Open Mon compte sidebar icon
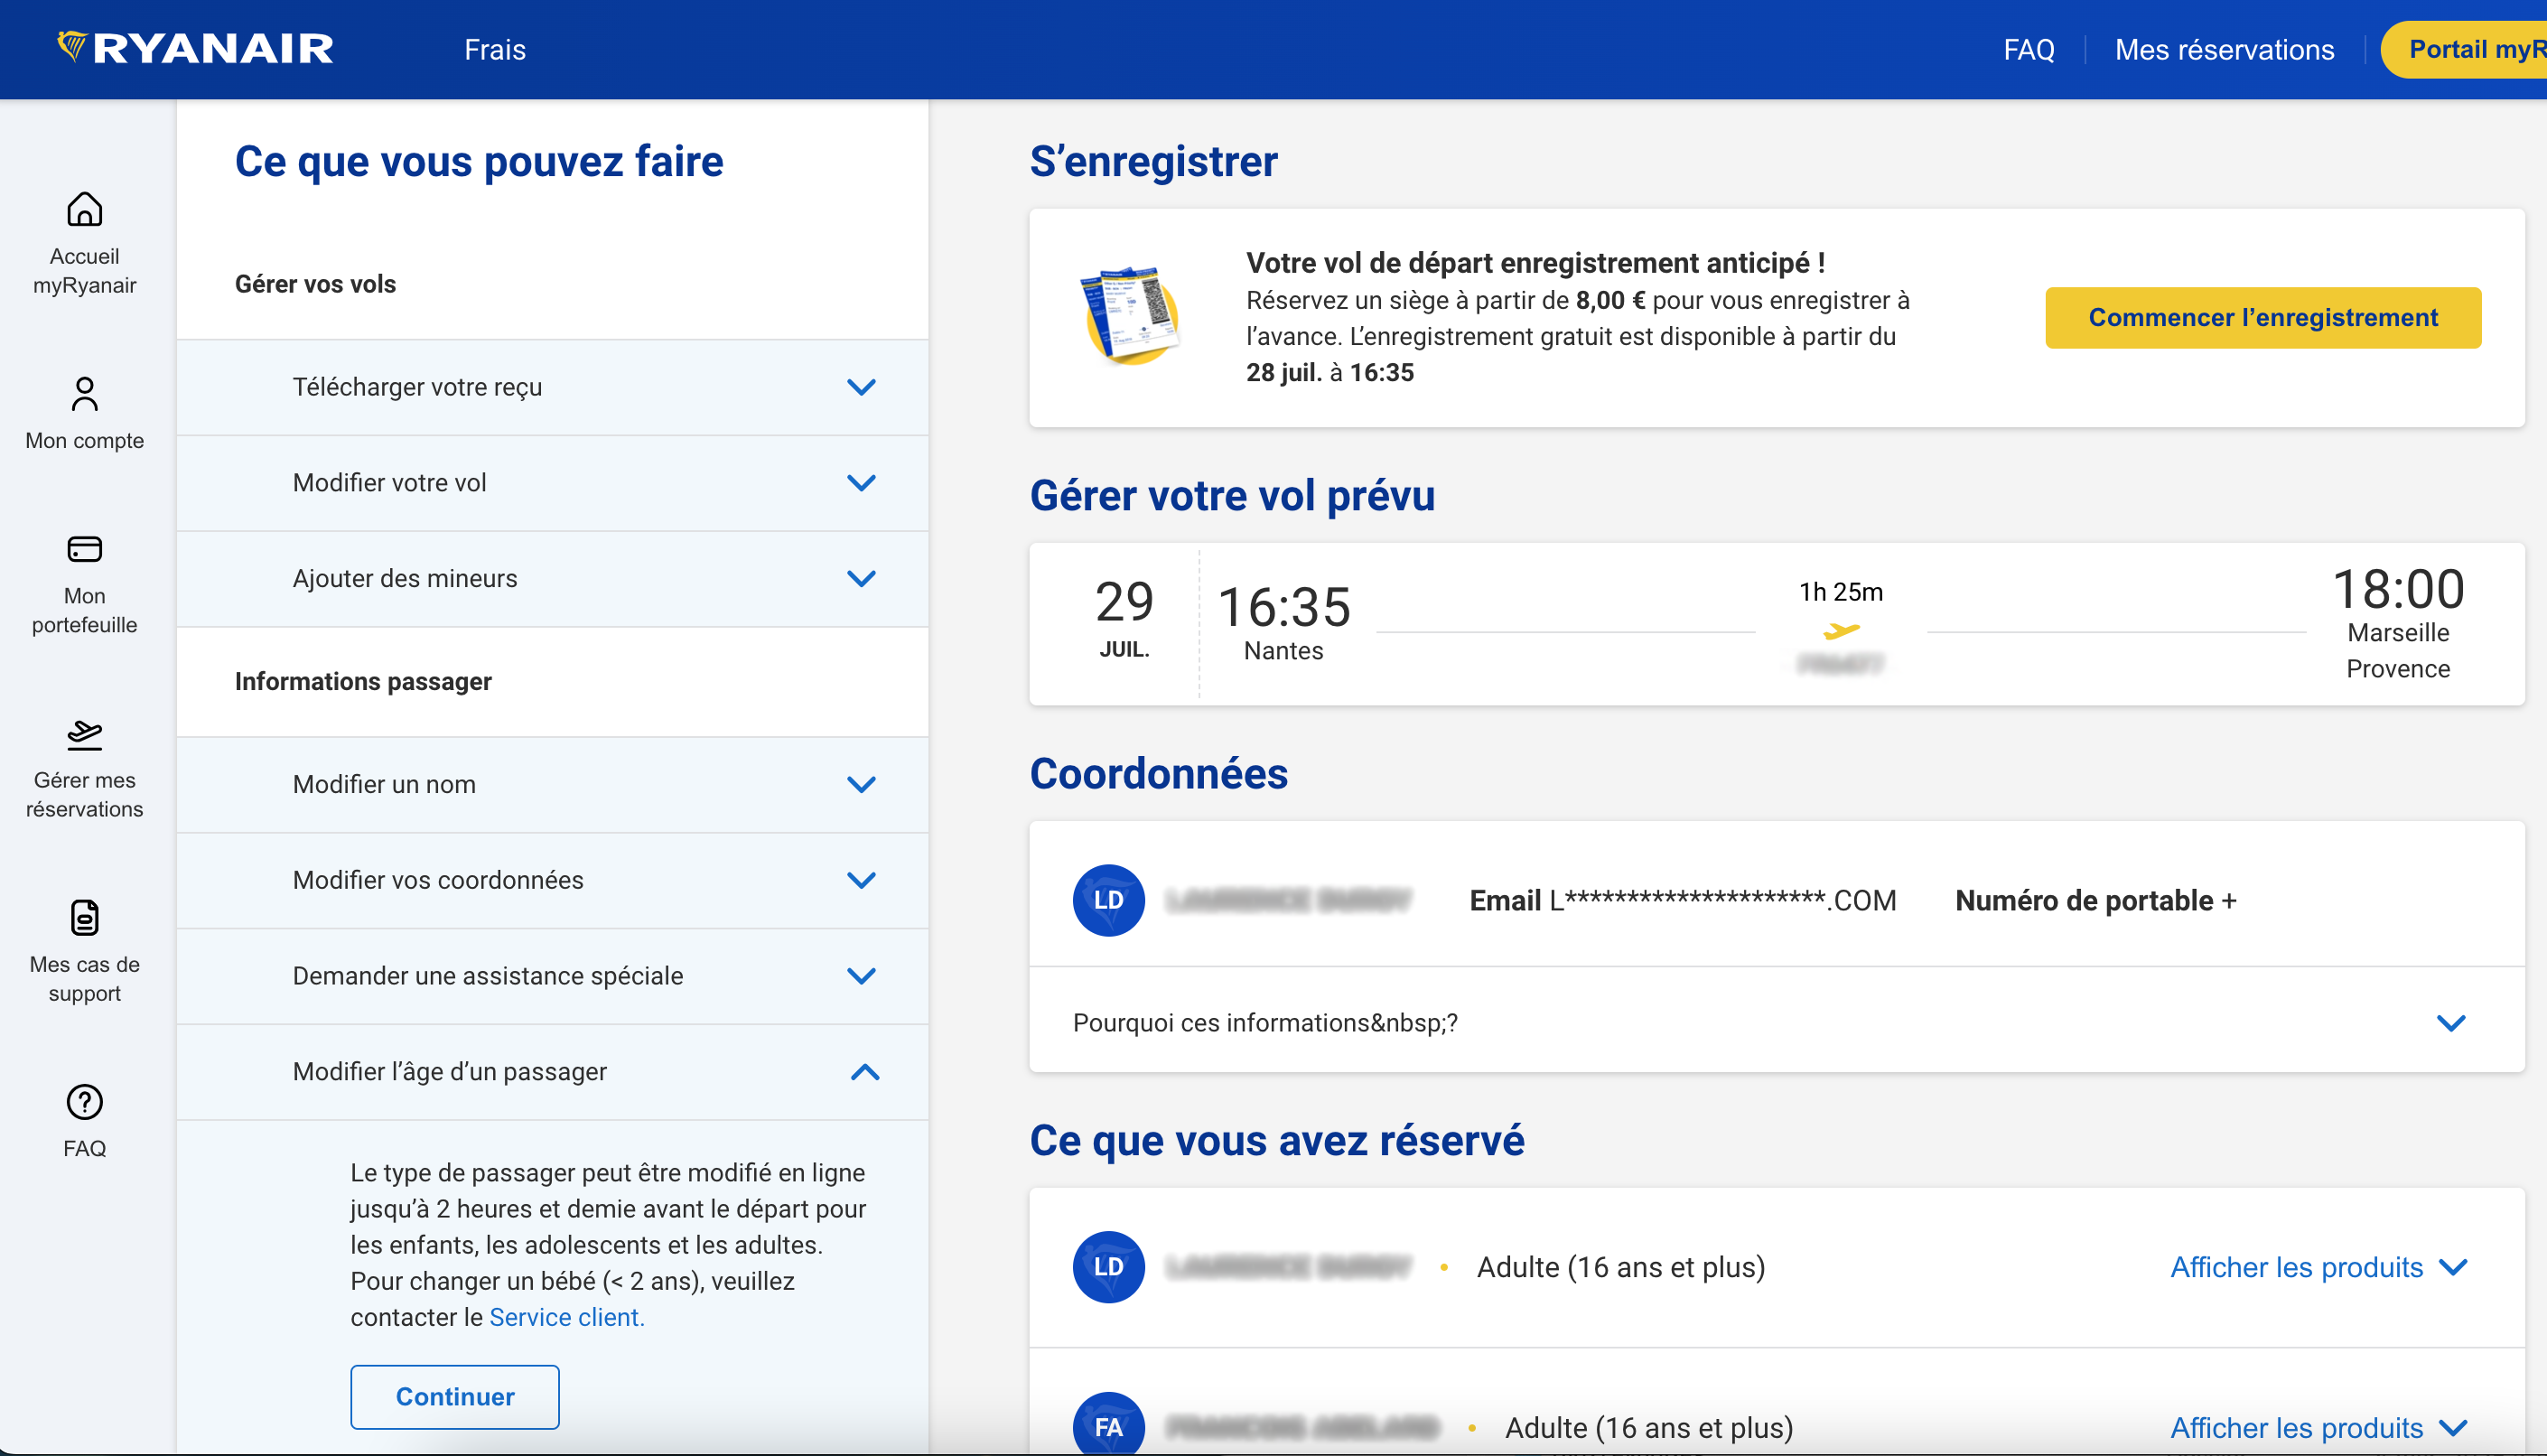2547x1456 pixels. tap(85, 393)
